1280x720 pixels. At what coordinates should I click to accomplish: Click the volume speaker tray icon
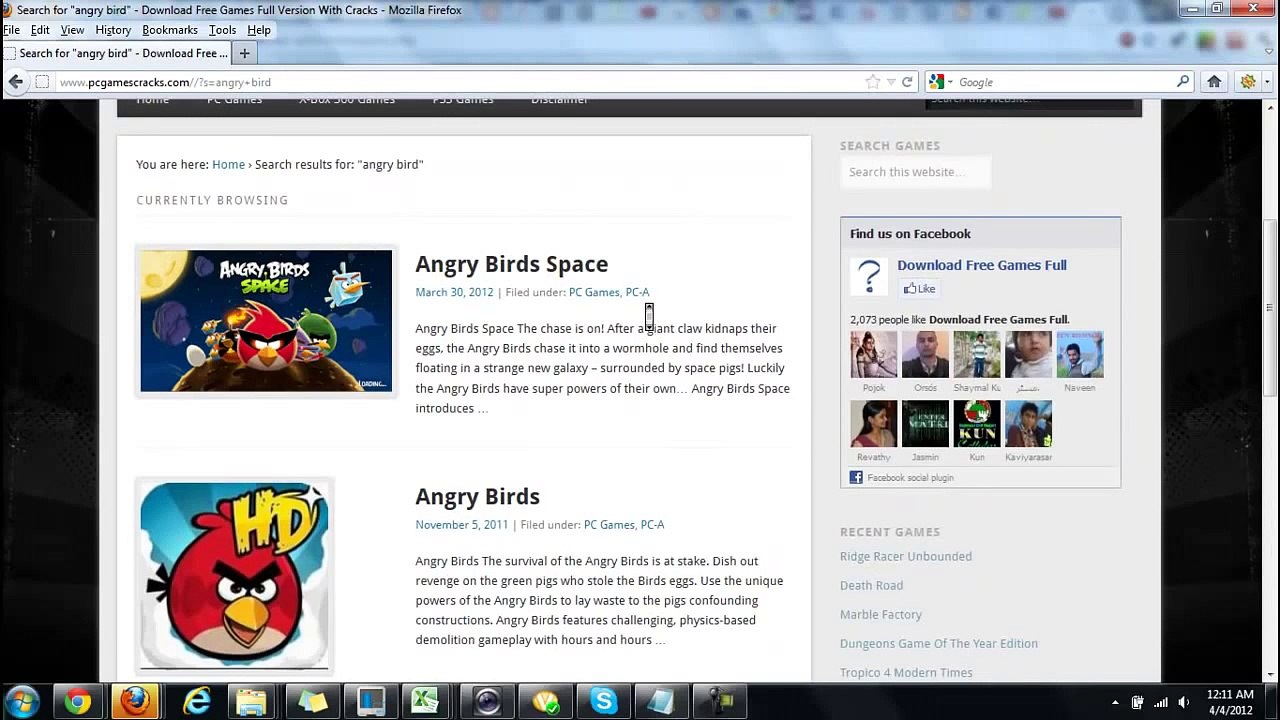point(1184,702)
